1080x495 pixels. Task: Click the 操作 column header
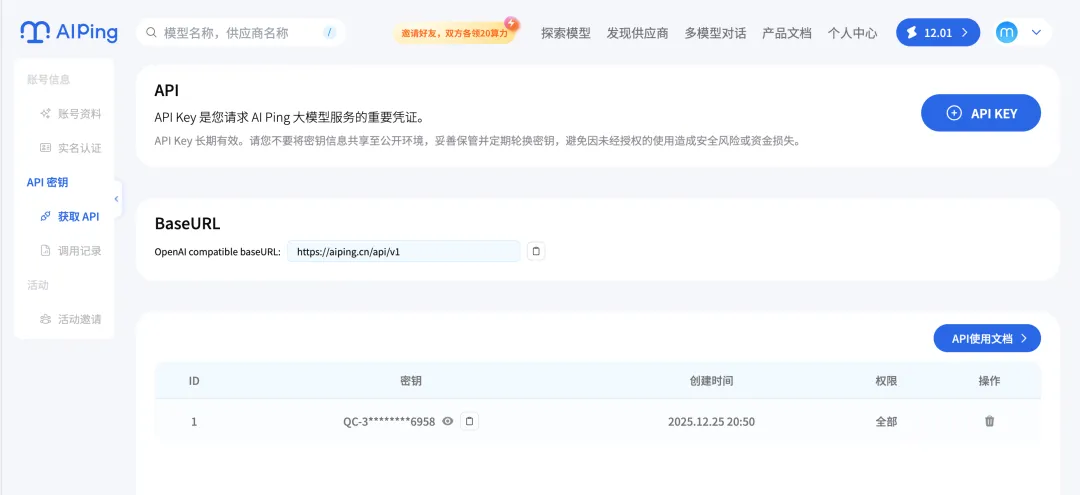click(x=990, y=381)
